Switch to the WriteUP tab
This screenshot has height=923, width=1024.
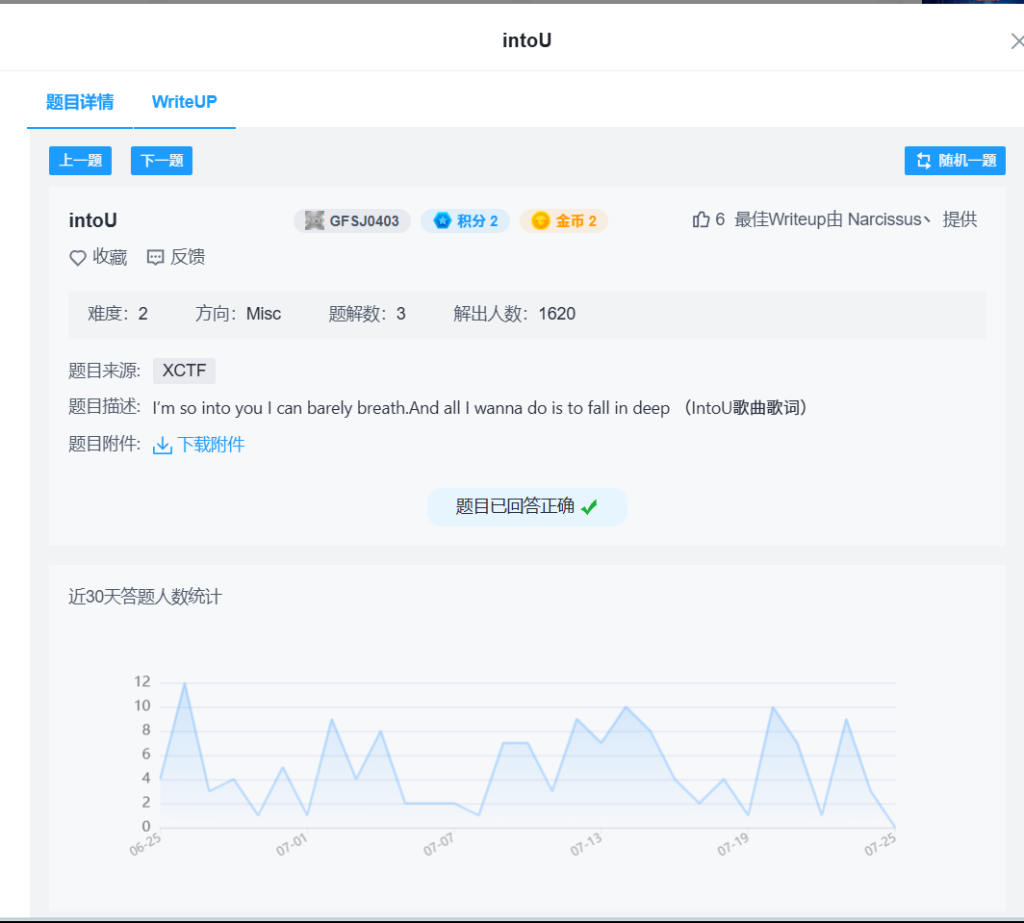point(184,102)
